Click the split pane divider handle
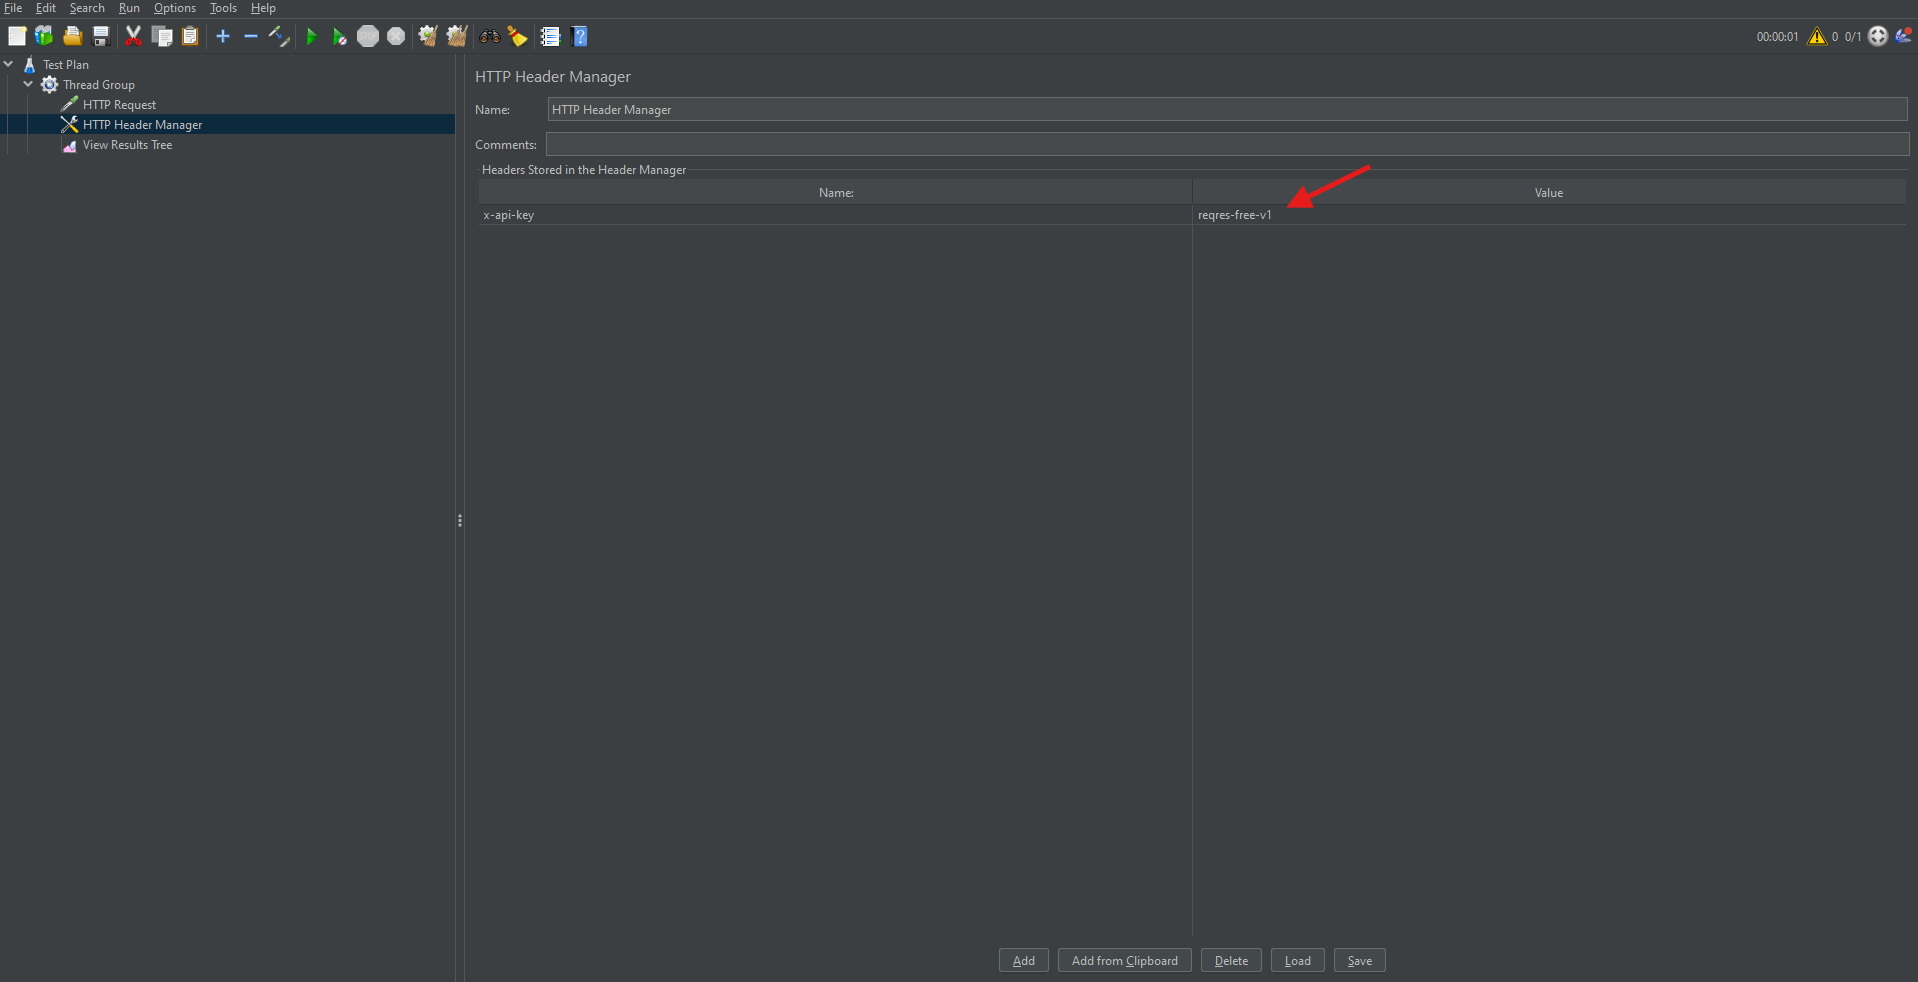Viewport: 1918px width, 982px height. (460, 520)
